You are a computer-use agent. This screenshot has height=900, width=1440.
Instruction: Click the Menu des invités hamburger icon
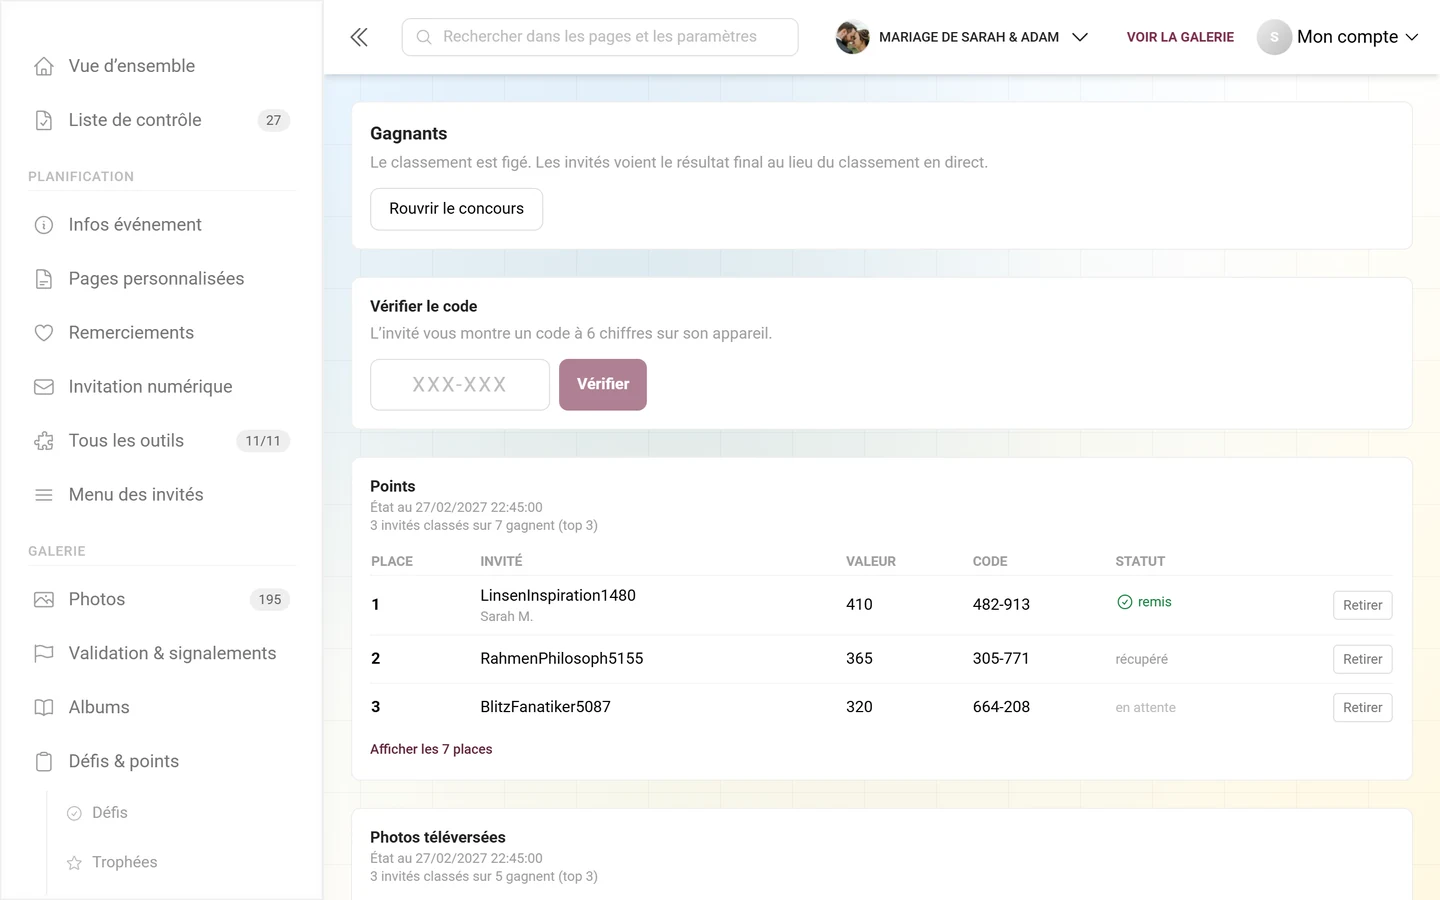tap(44, 495)
